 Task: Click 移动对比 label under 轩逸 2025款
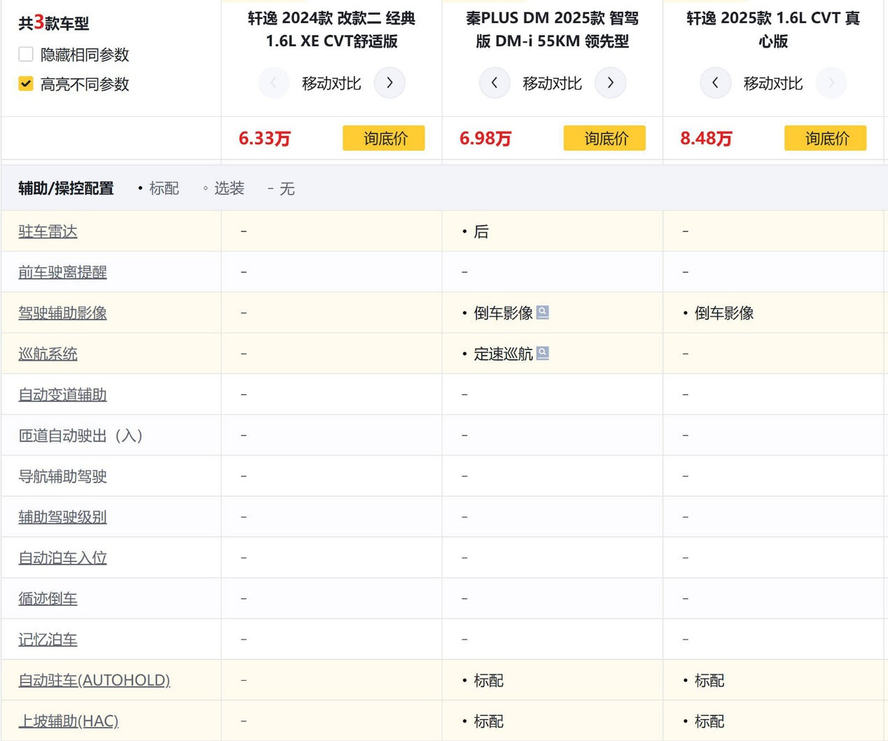[x=773, y=83]
